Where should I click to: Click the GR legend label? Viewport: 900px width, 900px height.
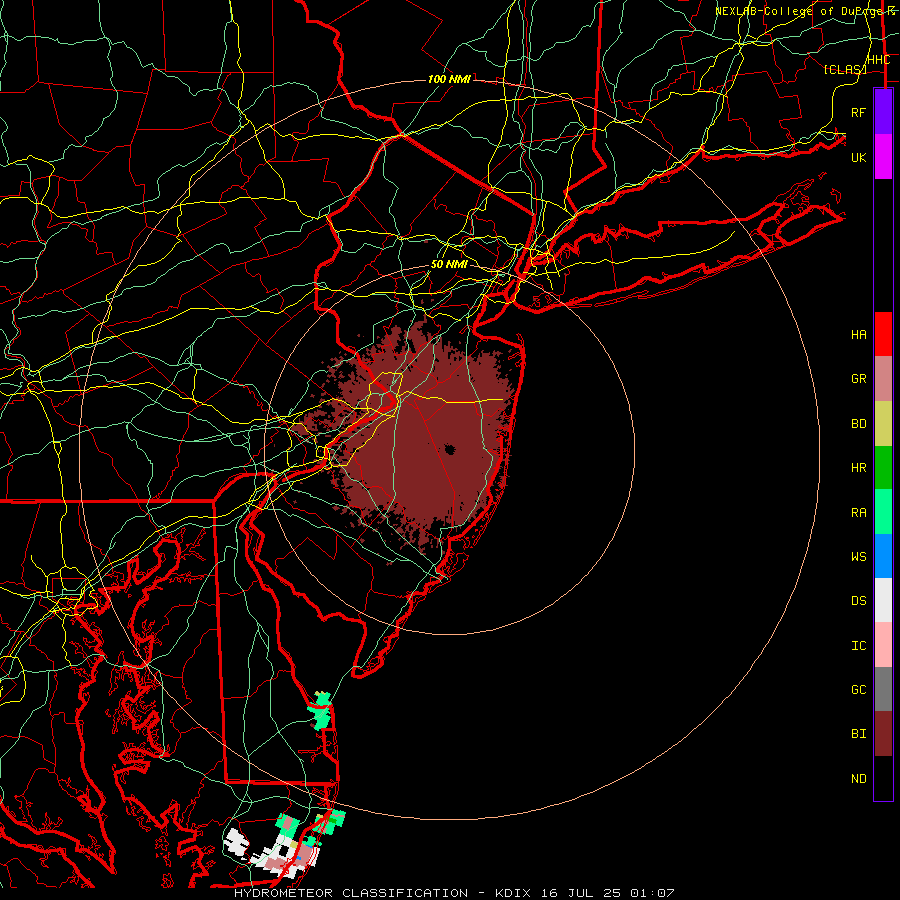click(x=858, y=379)
